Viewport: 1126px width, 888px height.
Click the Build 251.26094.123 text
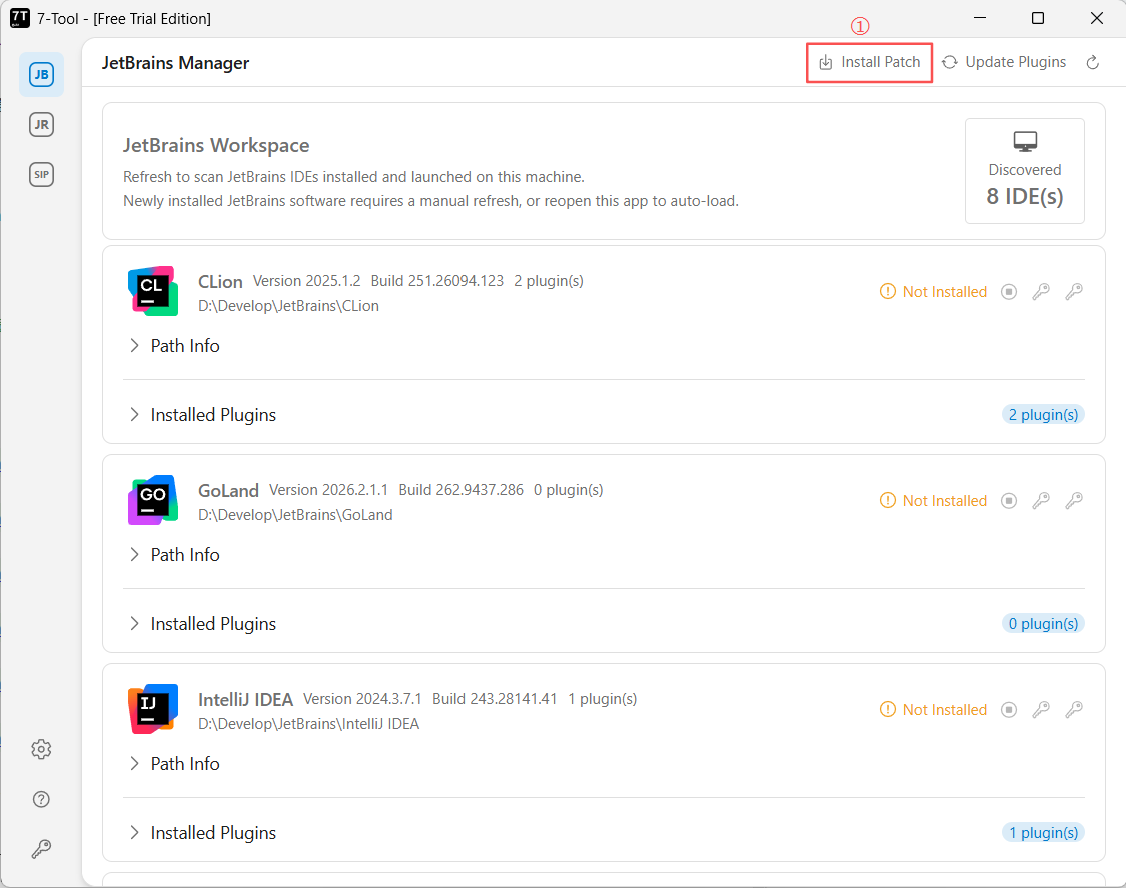tap(437, 281)
